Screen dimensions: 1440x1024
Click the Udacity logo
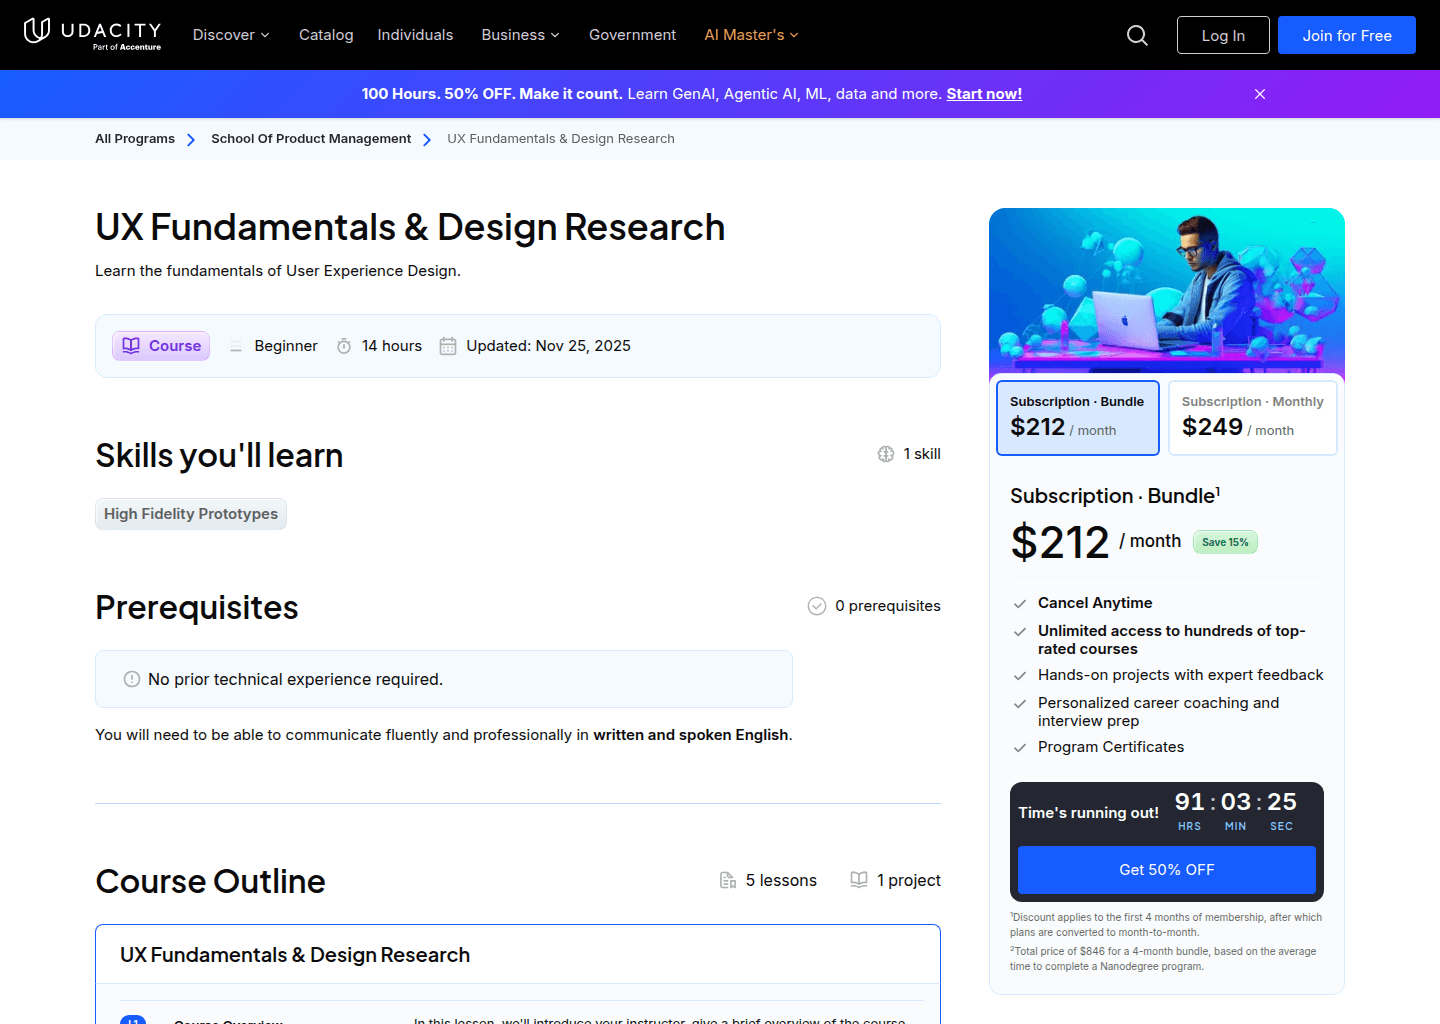[x=92, y=34]
